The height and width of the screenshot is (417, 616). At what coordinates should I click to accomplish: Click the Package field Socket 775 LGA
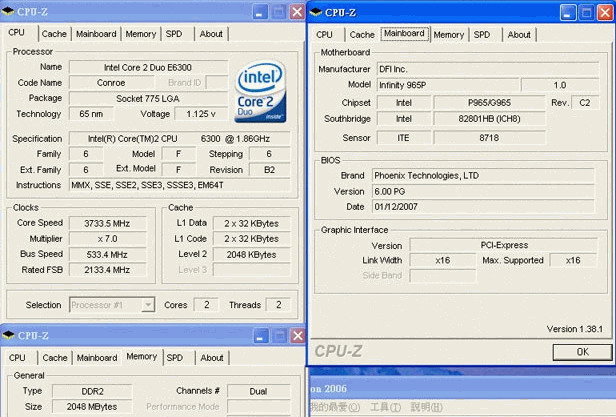point(148,98)
